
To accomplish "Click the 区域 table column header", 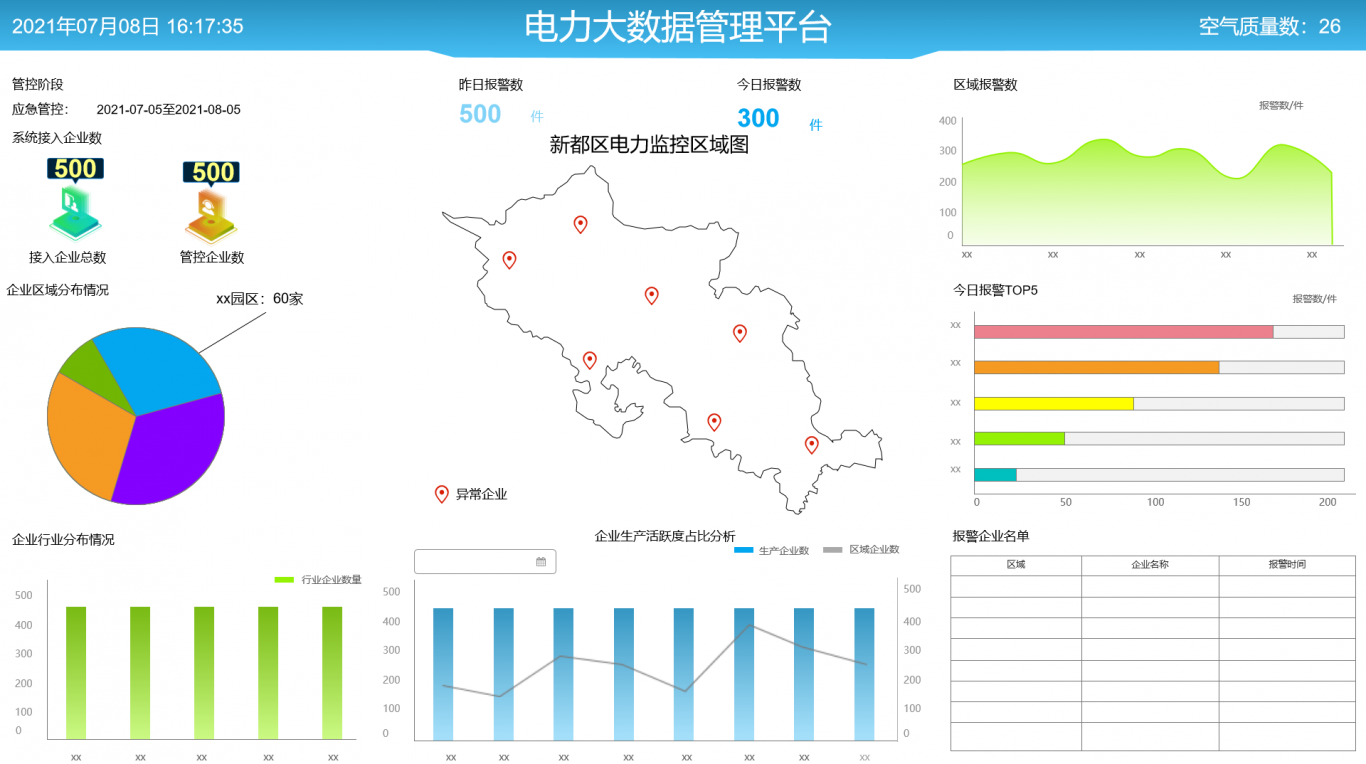I will [1016, 565].
